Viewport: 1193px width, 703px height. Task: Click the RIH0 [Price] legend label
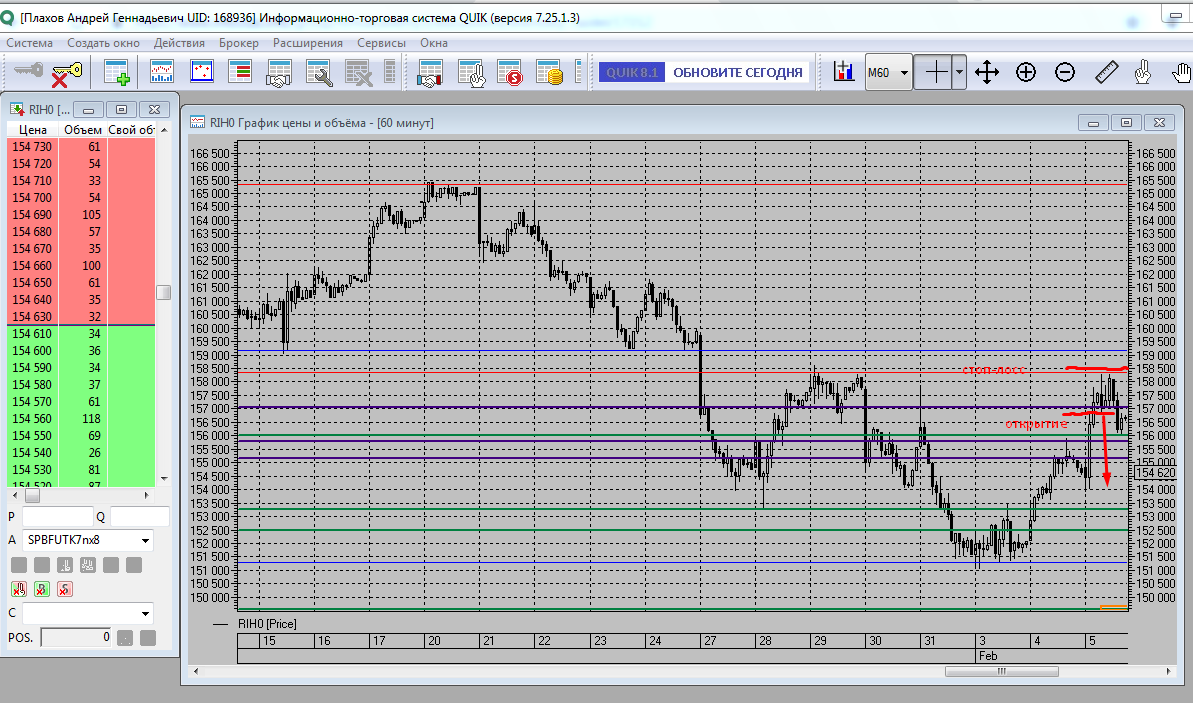267,624
